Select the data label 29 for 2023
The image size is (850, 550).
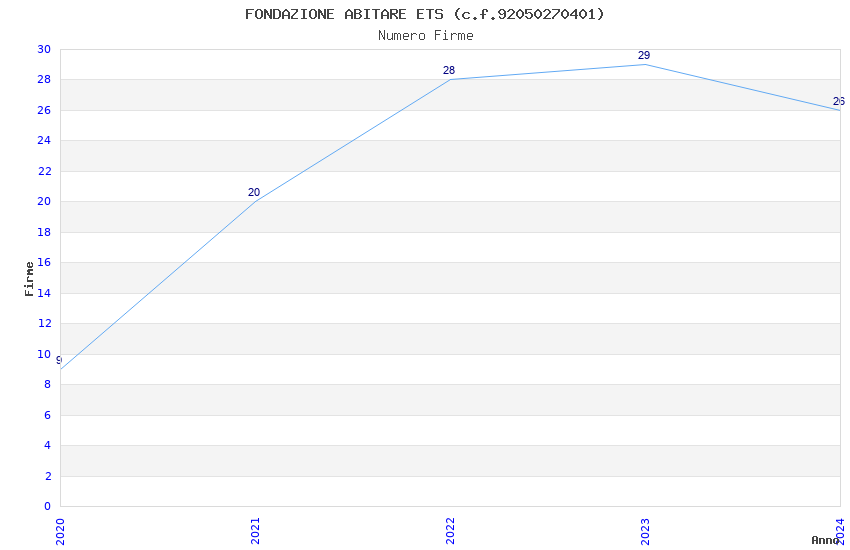(x=644, y=55)
